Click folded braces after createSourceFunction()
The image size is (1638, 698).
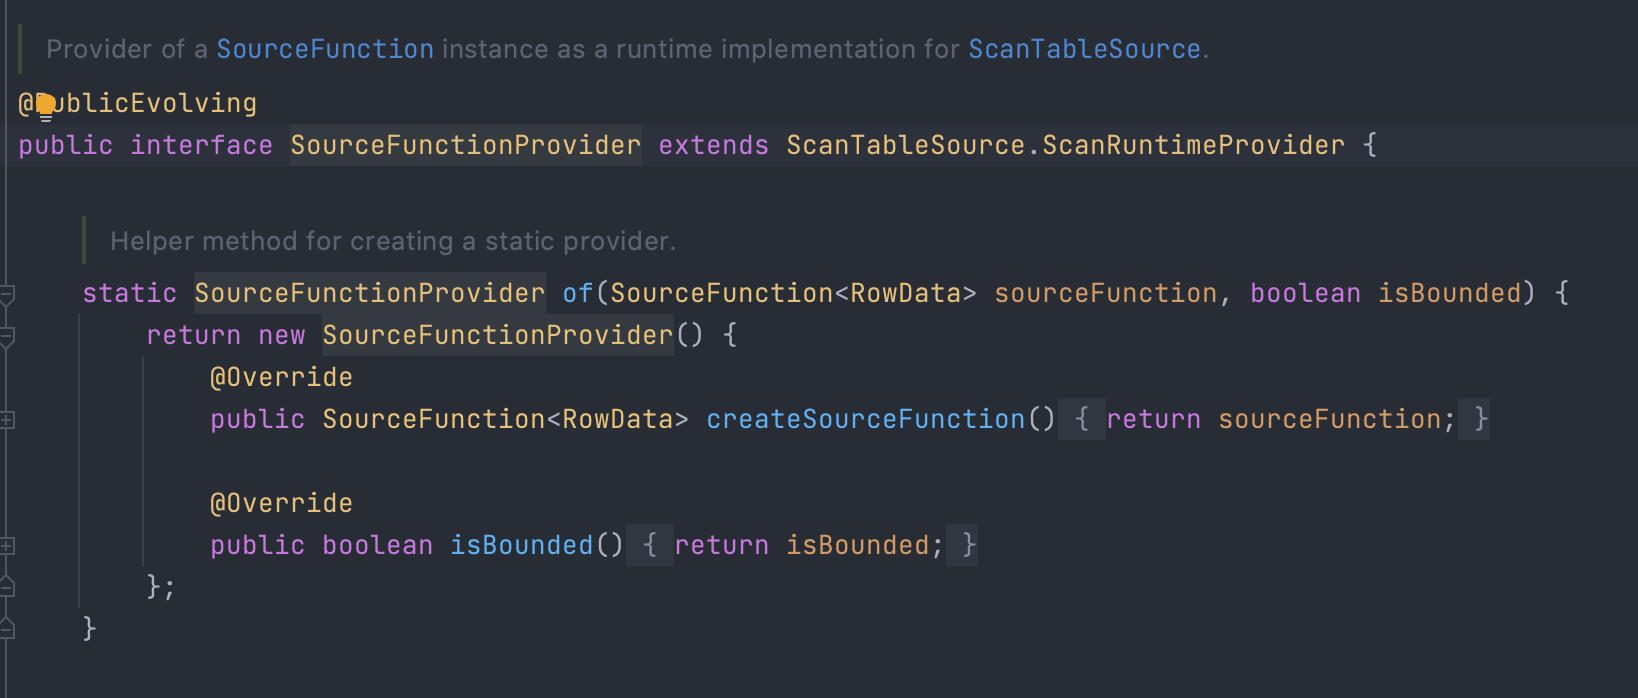pyautogui.click(x=1081, y=419)
